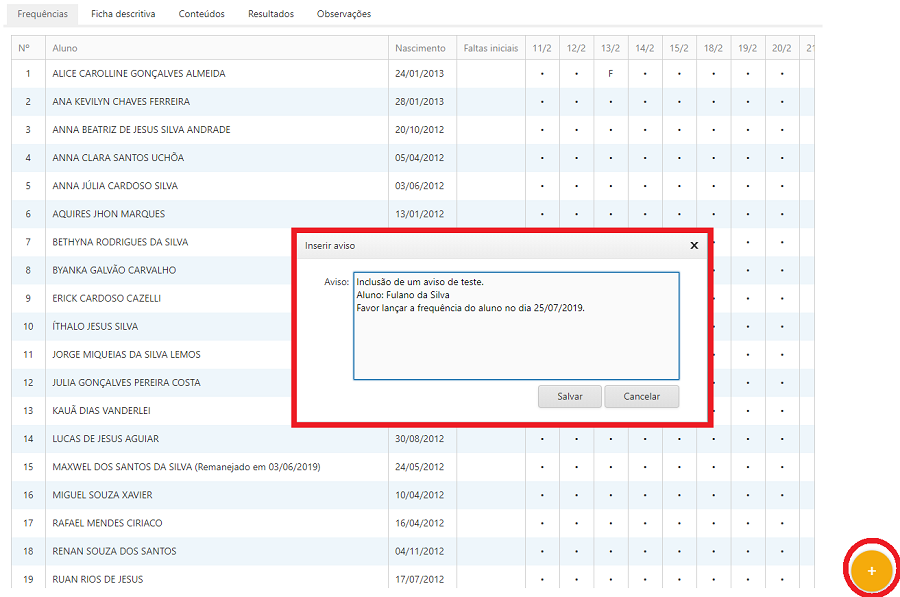Select the Observações tab

coord(344,14)
